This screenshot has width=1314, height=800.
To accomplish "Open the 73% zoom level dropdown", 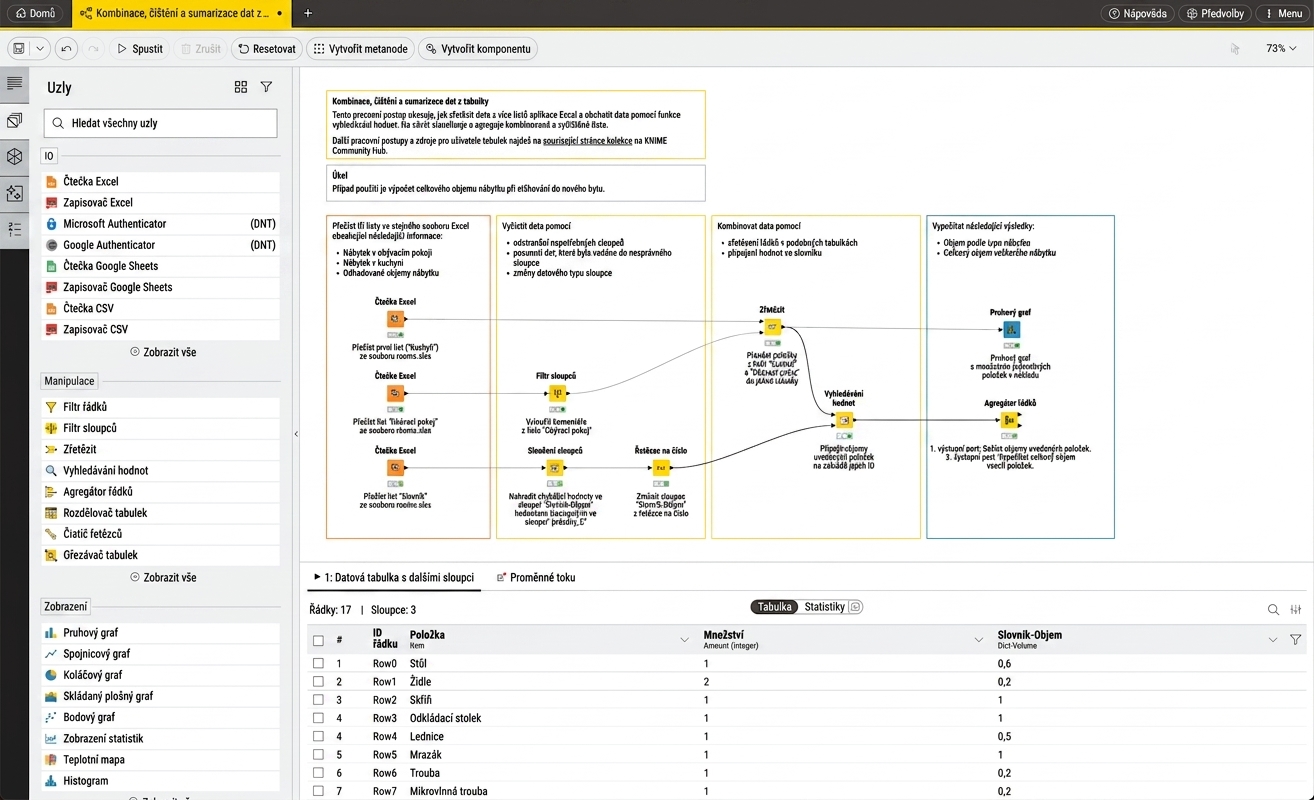I will pyautogui.click(x=1281, y=49).
